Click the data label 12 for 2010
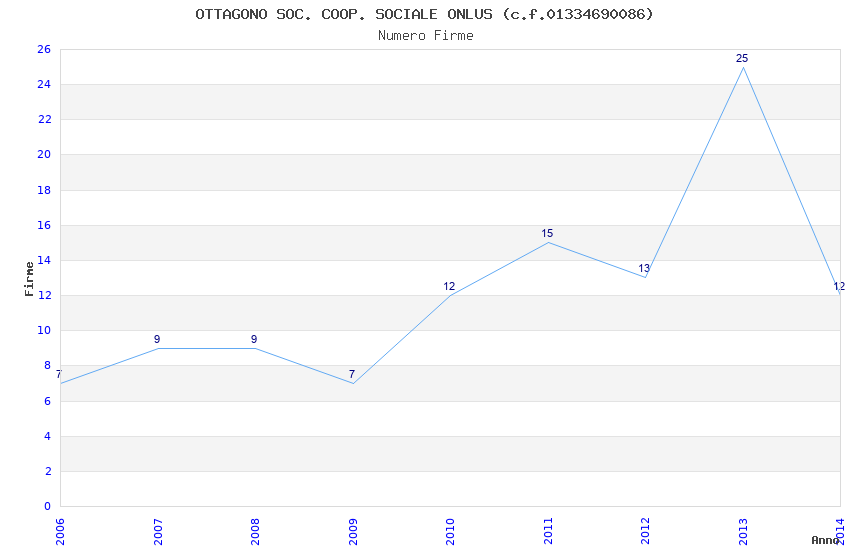Image resolution: width=850 pixels, height=550 pixels. pos(449,287)
